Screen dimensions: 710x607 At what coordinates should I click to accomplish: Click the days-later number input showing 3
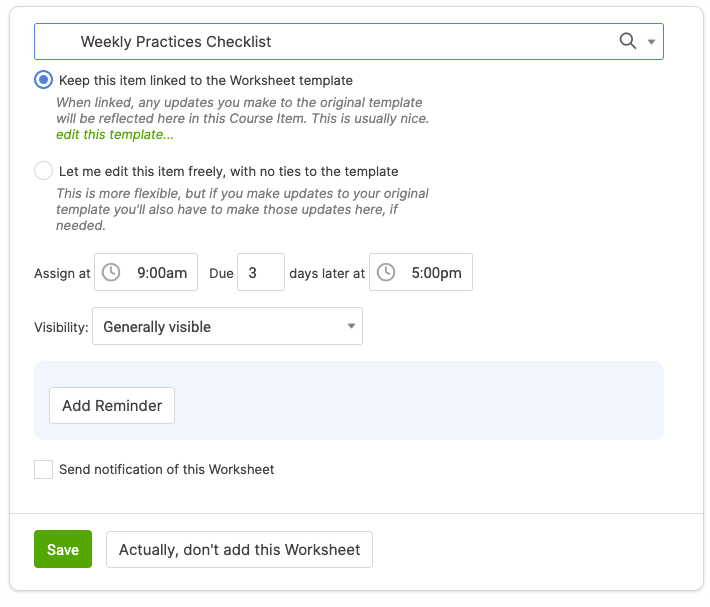(x=260, y=272)
